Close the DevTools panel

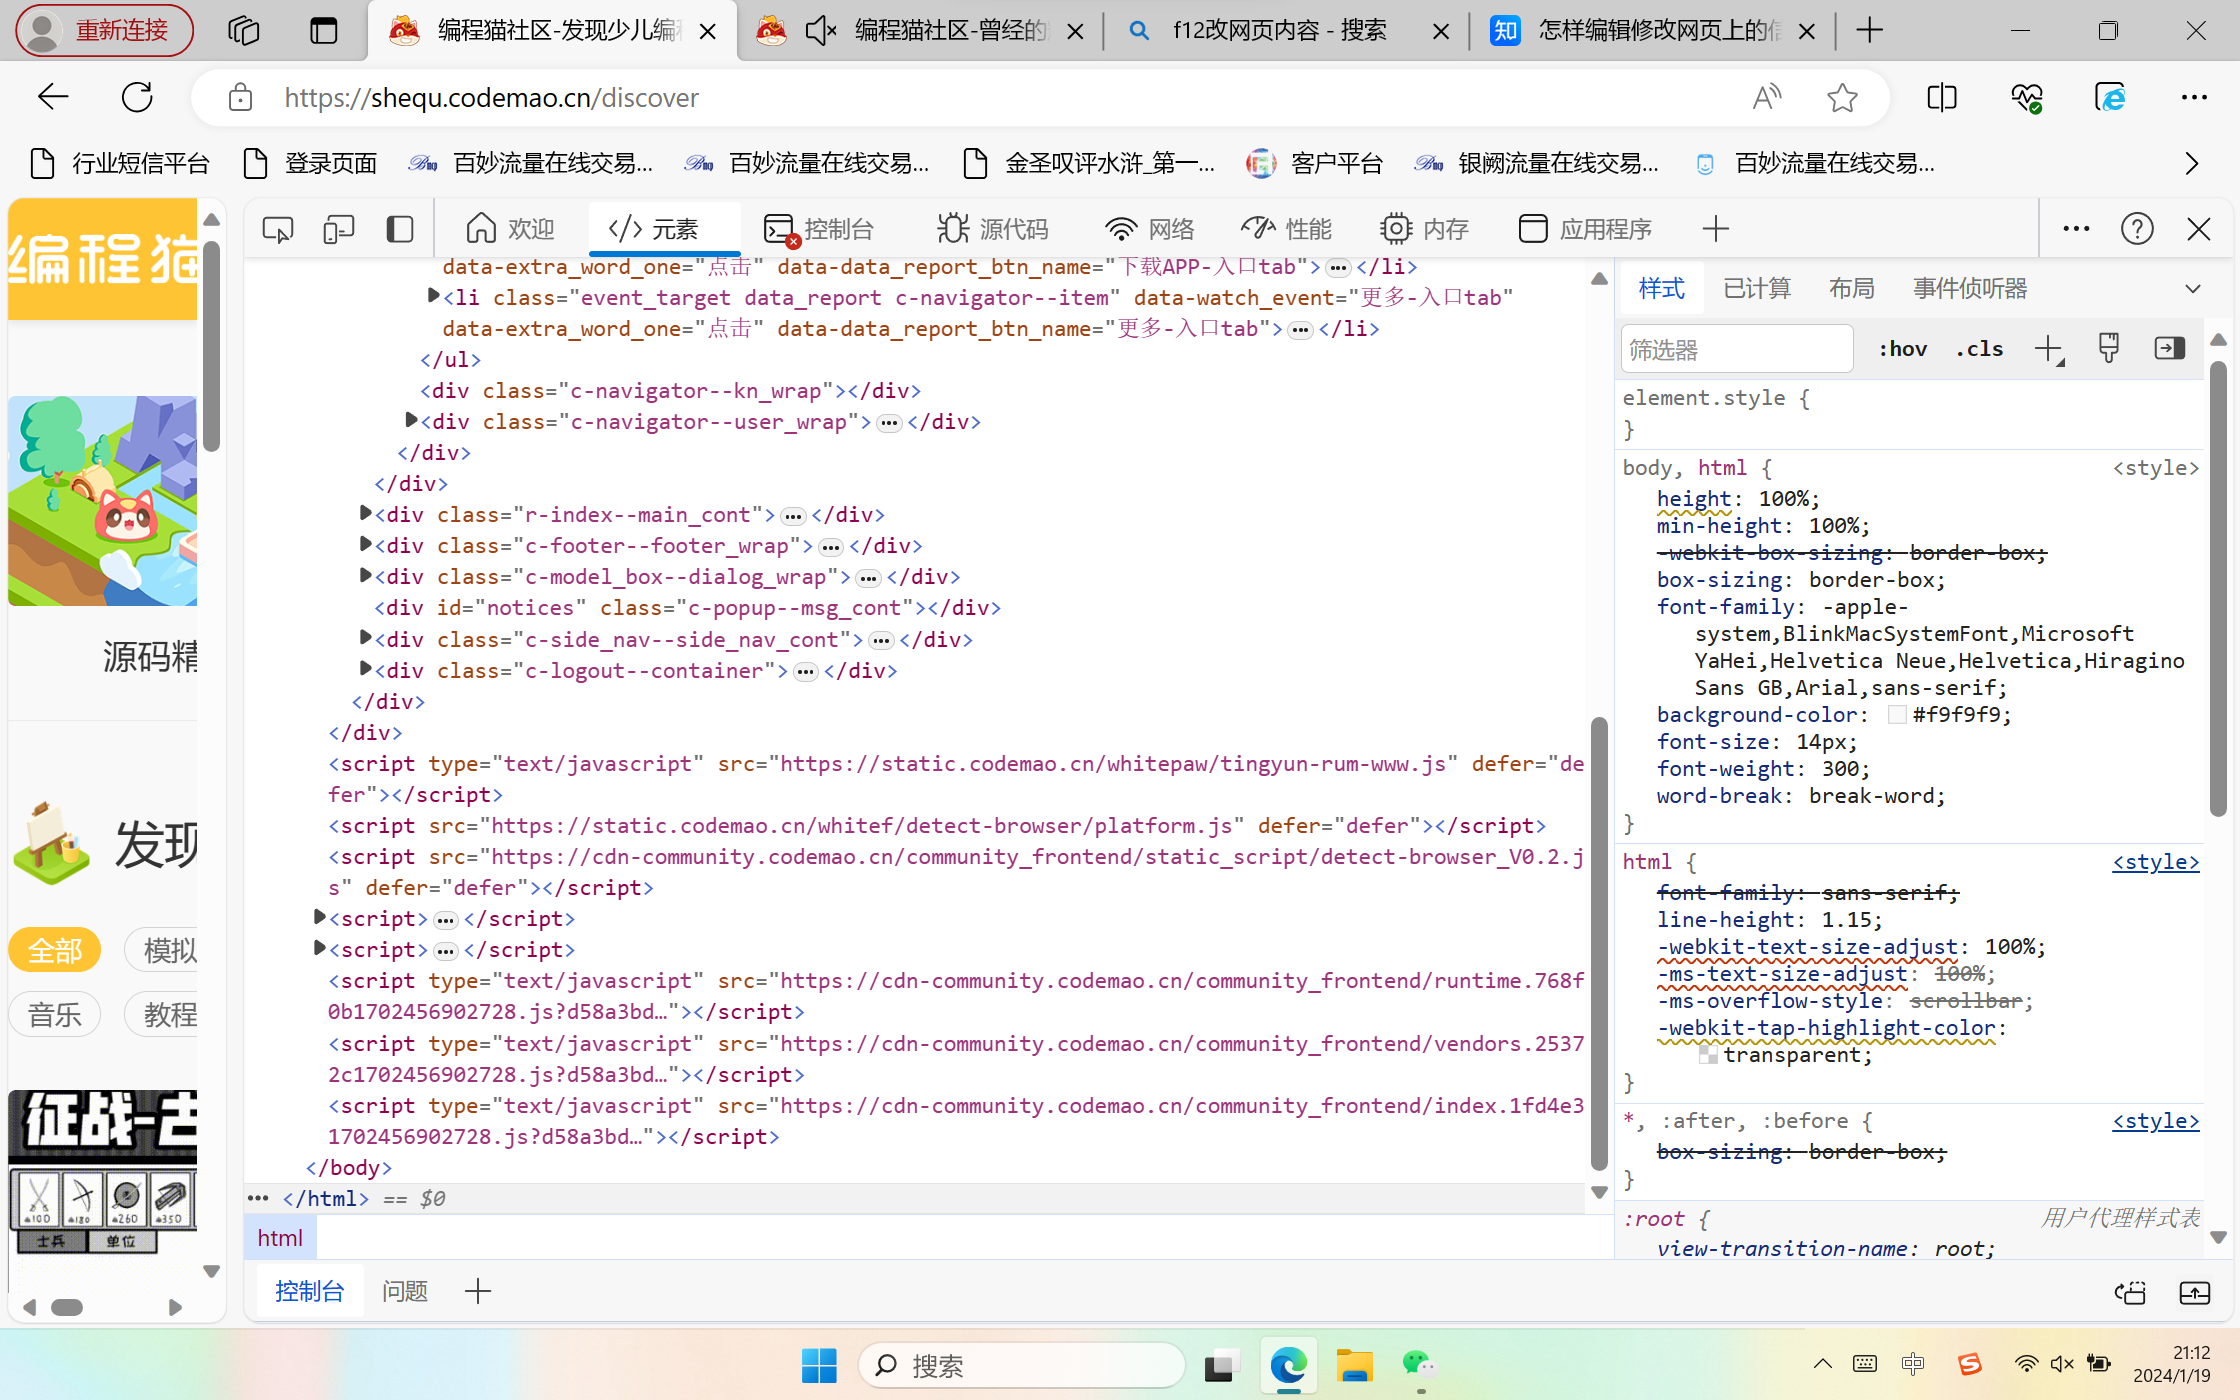point(2198,229)
